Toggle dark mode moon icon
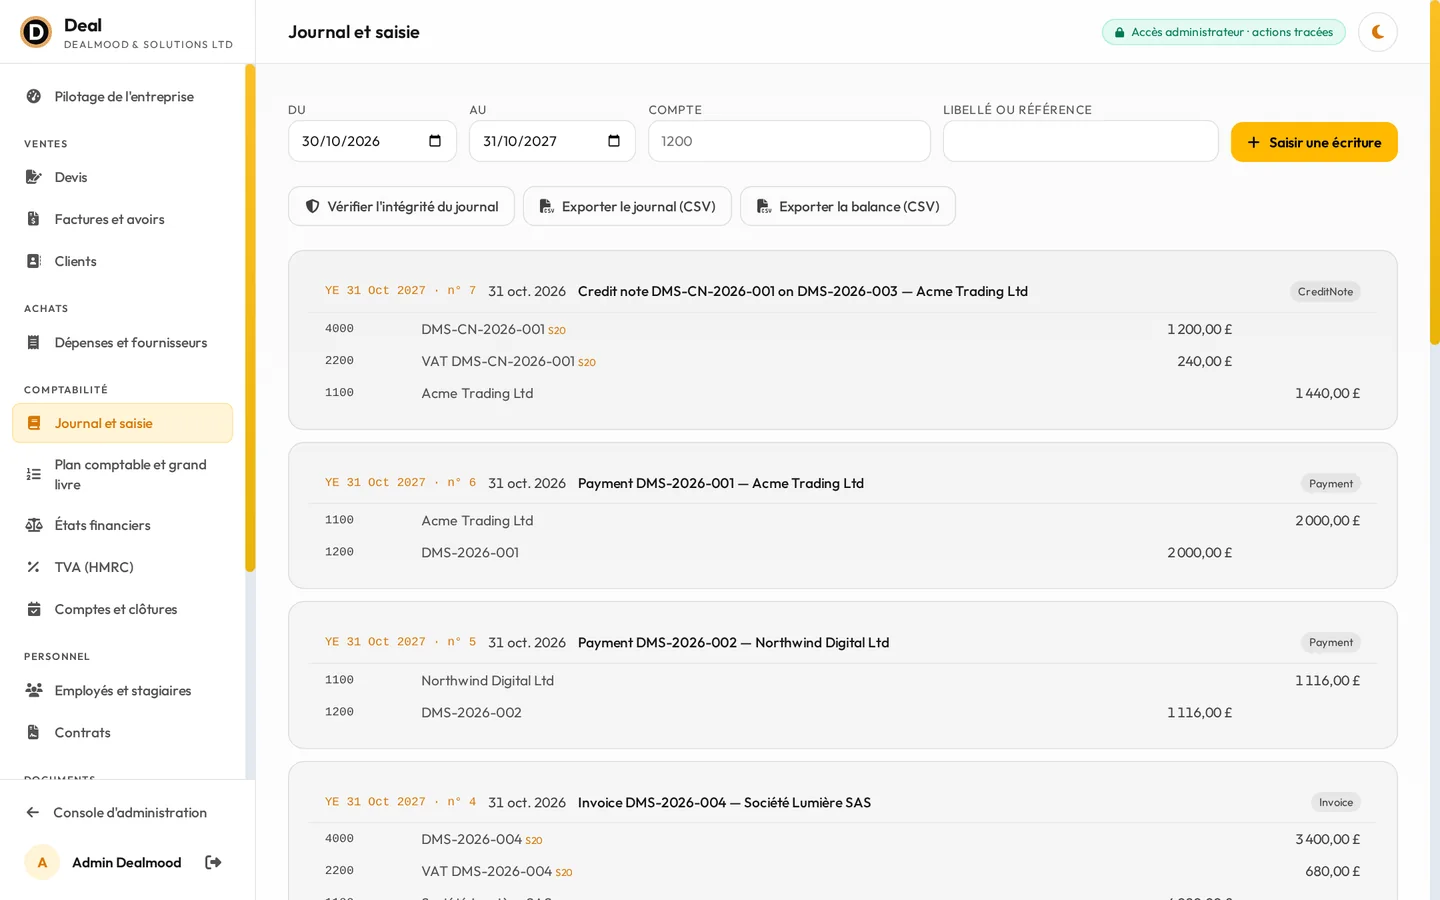This screenshot has width=1440, height=900. [x=1377, y=32]
